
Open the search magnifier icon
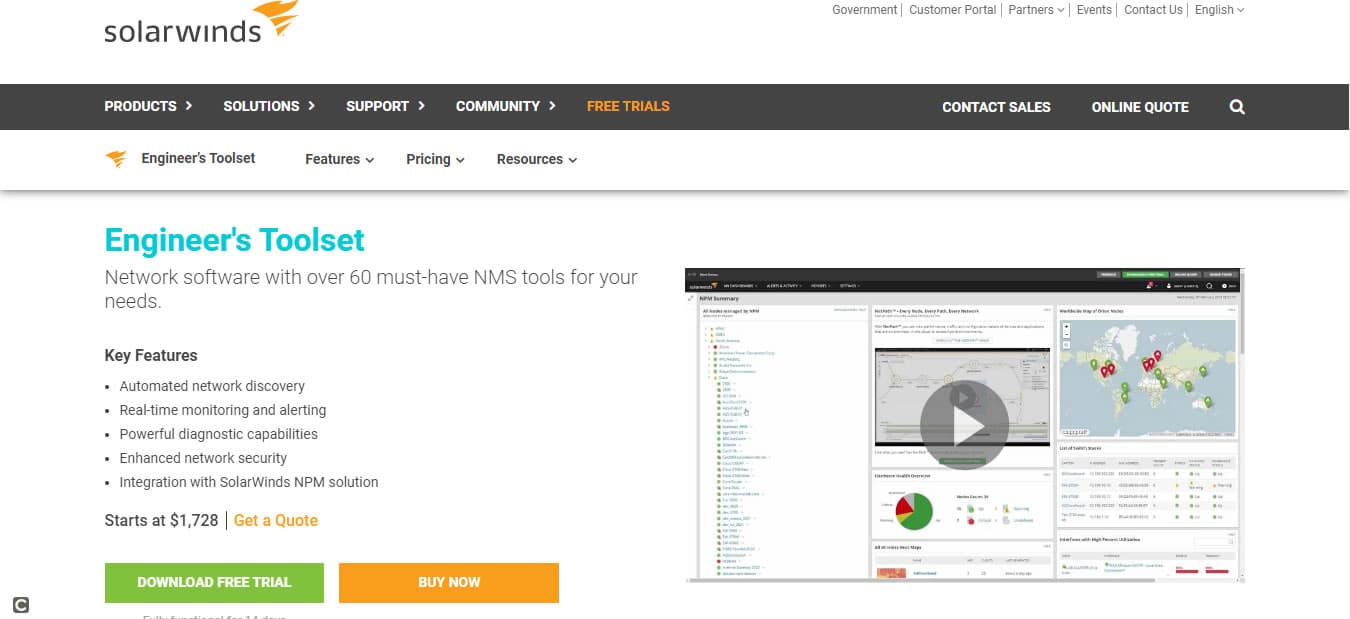[x=1237, y=107]
